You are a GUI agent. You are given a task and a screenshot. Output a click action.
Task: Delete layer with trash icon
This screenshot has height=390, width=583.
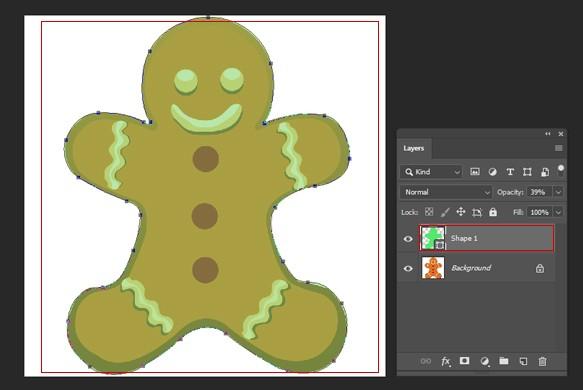click(x=542, y=361)
